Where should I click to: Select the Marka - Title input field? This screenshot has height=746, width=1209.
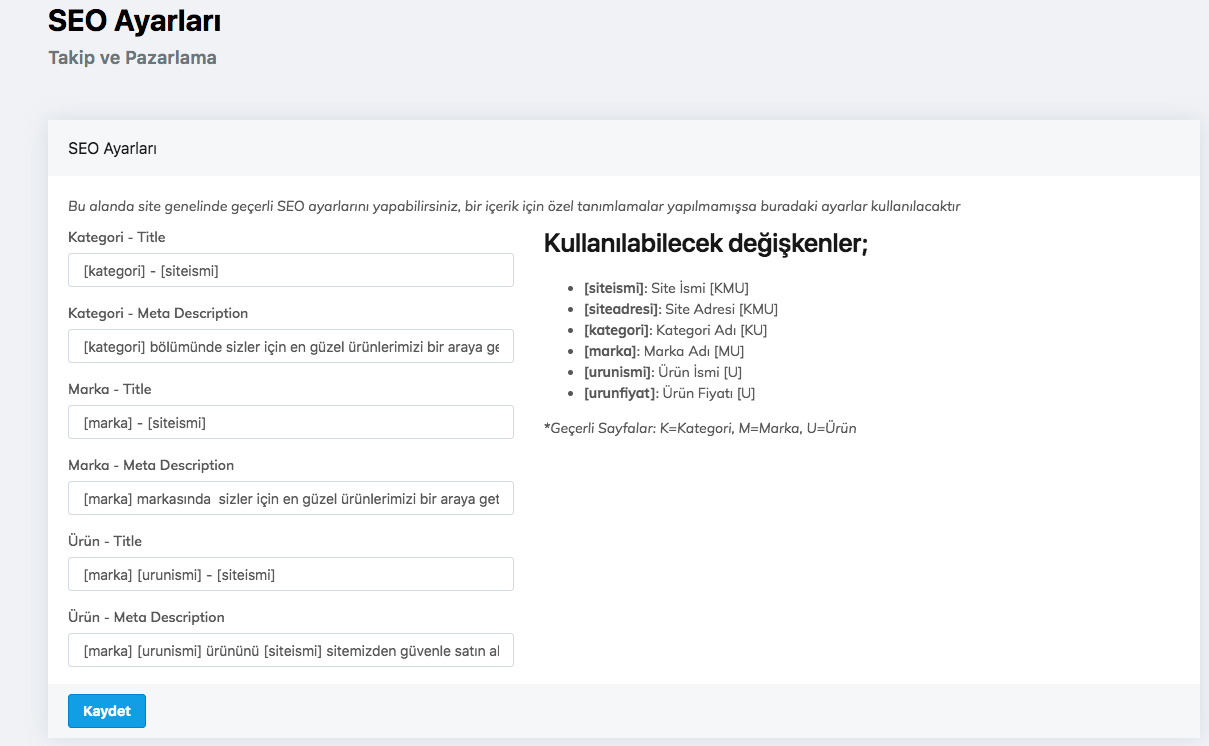290,421
